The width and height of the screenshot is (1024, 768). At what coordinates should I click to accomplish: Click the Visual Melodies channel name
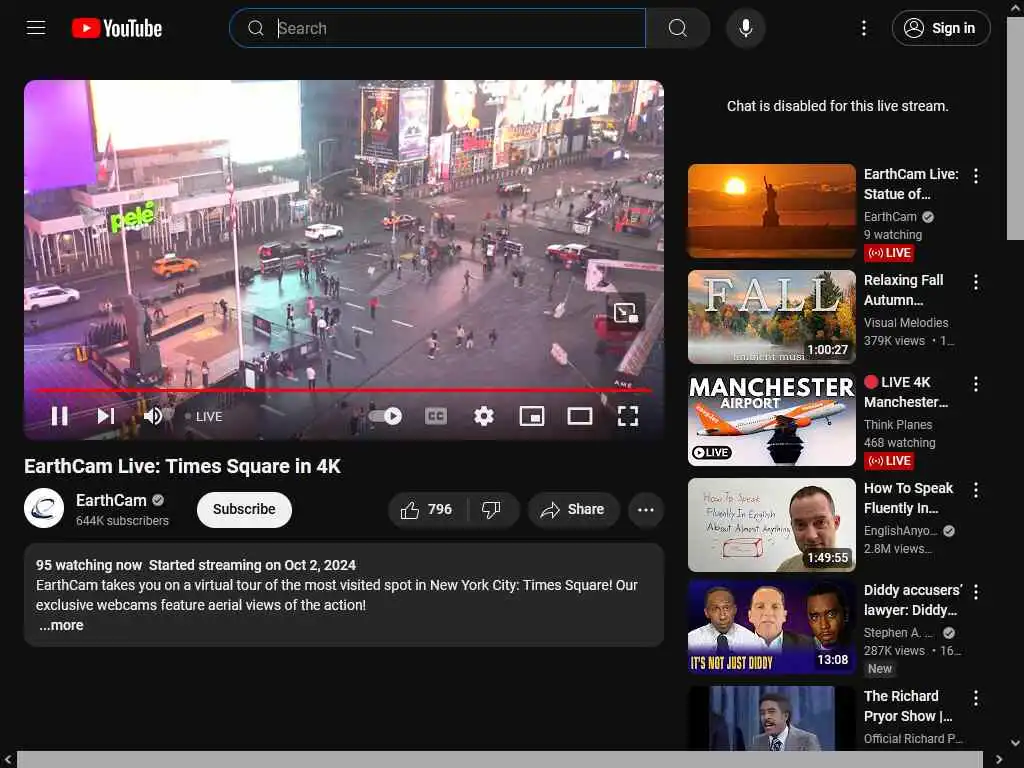[906, 323]
